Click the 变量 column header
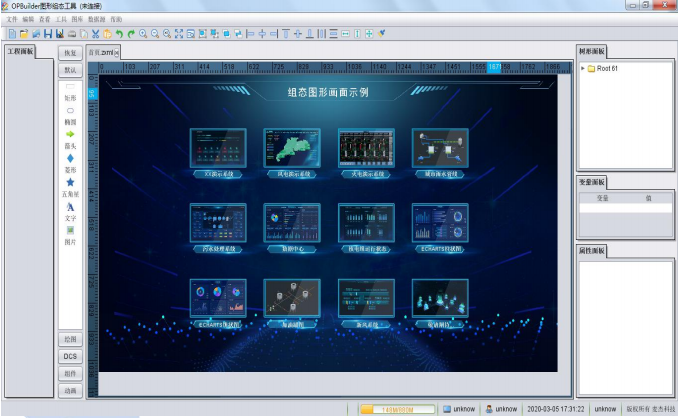681x418 pixels. 602,198
